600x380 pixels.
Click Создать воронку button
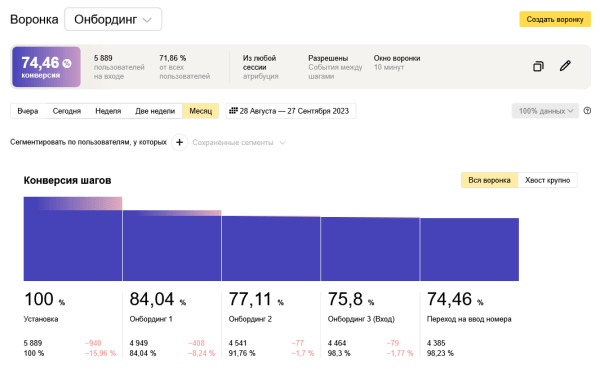(x=555, y=19)
